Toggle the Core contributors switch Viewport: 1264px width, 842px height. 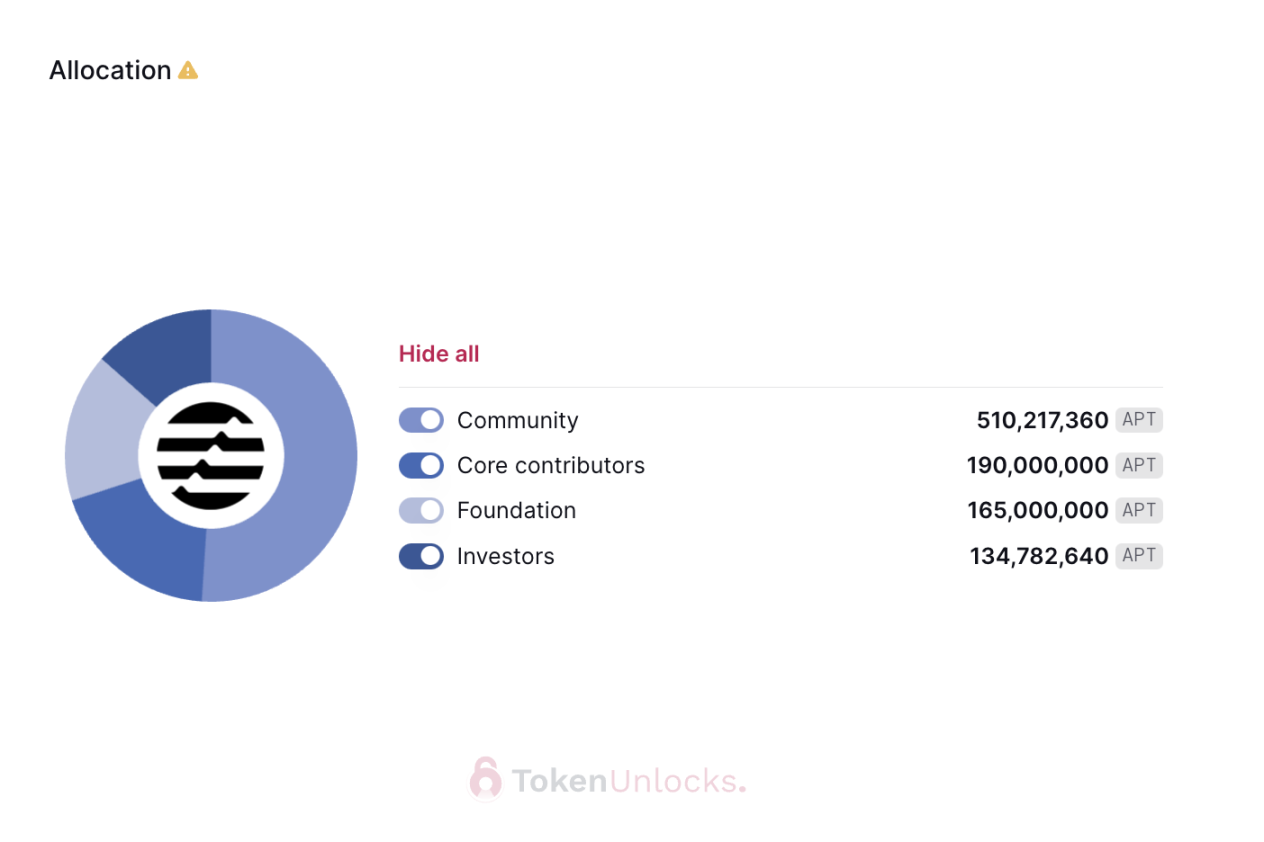click(421, 465)
